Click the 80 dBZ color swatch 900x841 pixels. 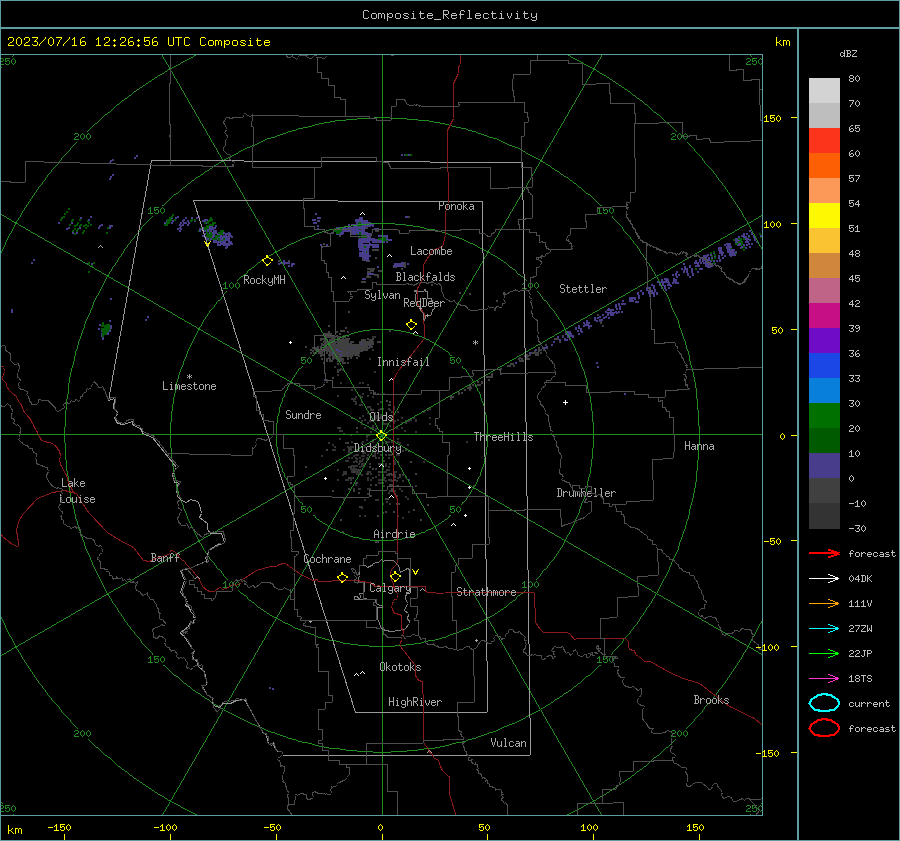point(824,90)
